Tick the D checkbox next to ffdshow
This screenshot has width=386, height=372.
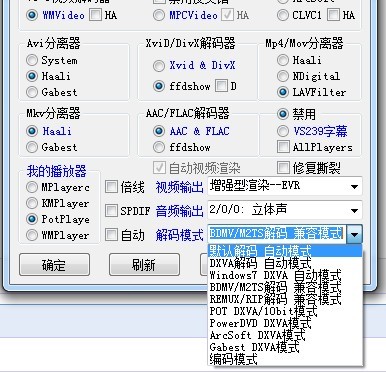221,86
